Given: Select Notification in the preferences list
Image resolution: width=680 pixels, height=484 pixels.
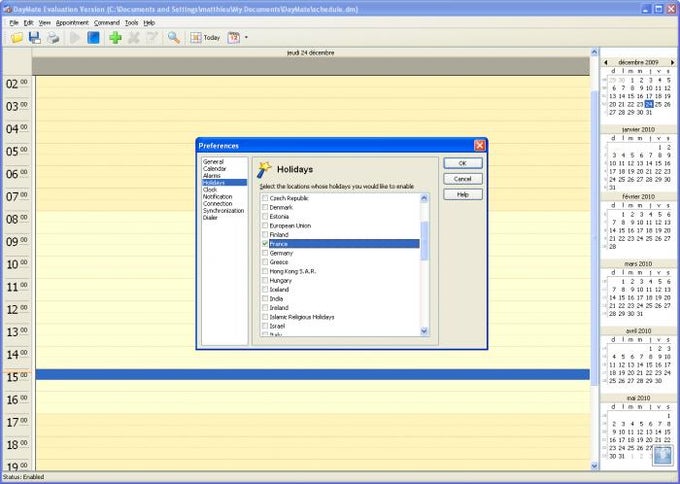Looking at the screenshot, I should [x=217, y=196].
